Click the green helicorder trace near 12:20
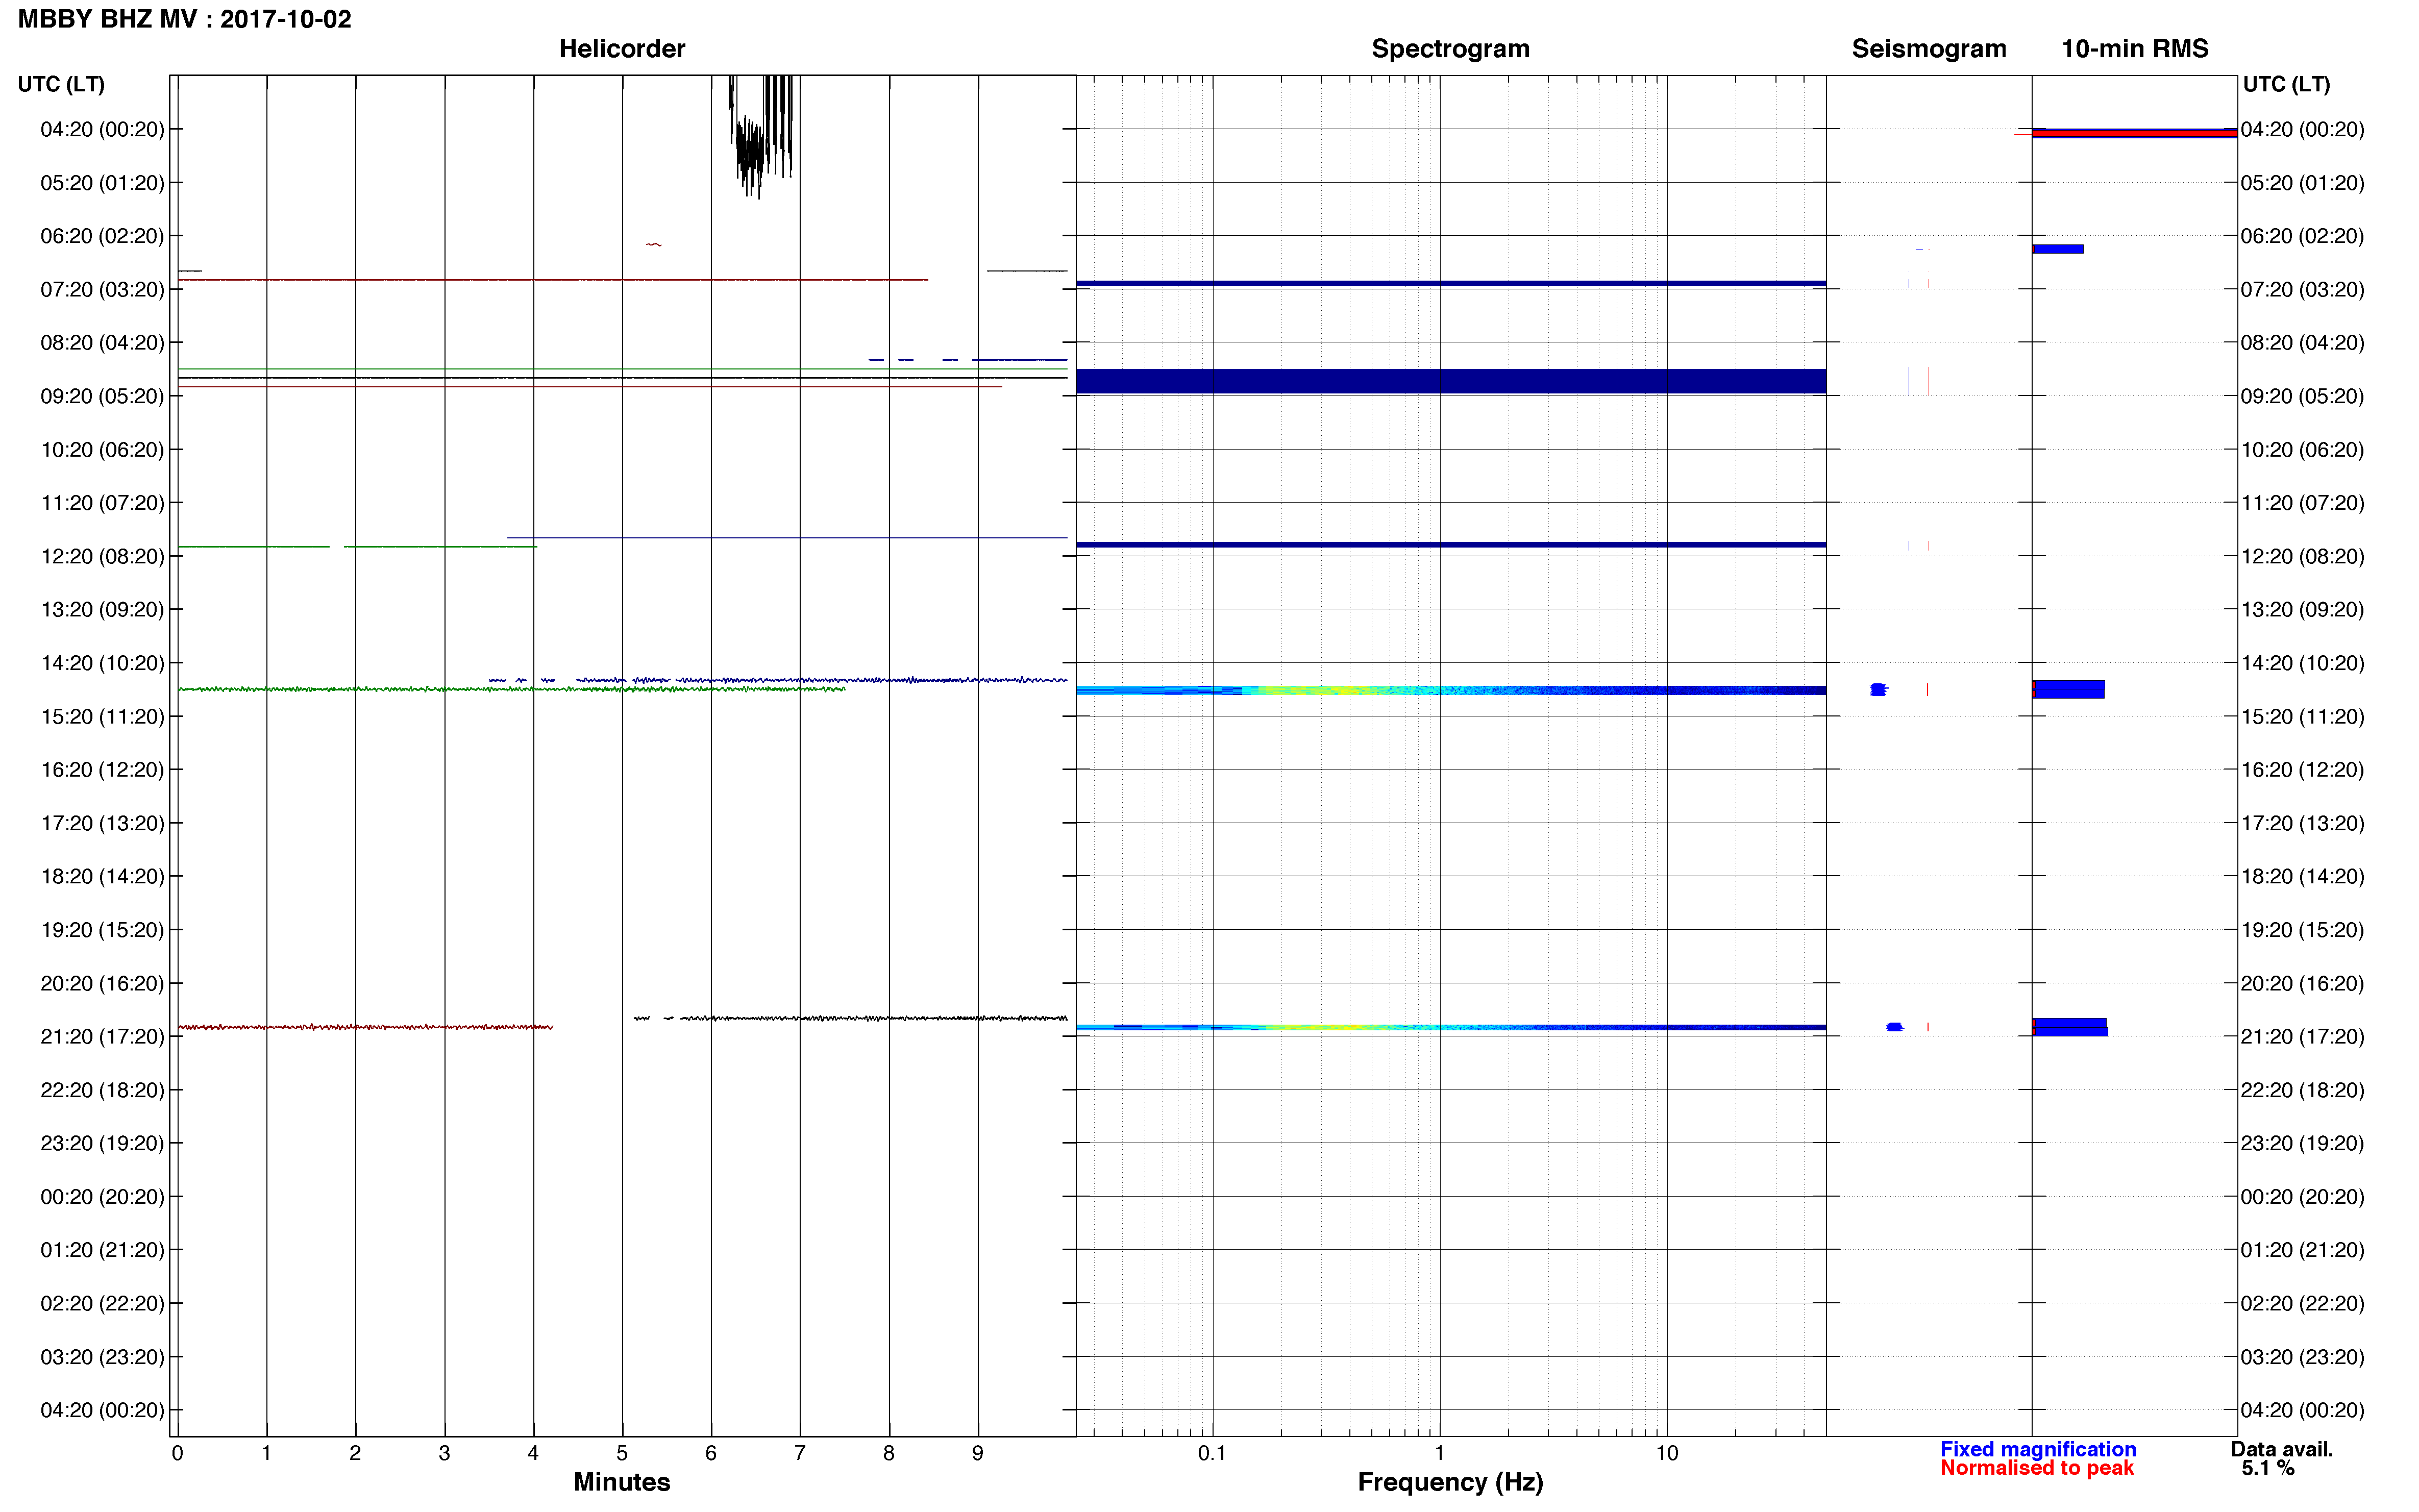2419x1512 pixels. [x=357, y=547]
